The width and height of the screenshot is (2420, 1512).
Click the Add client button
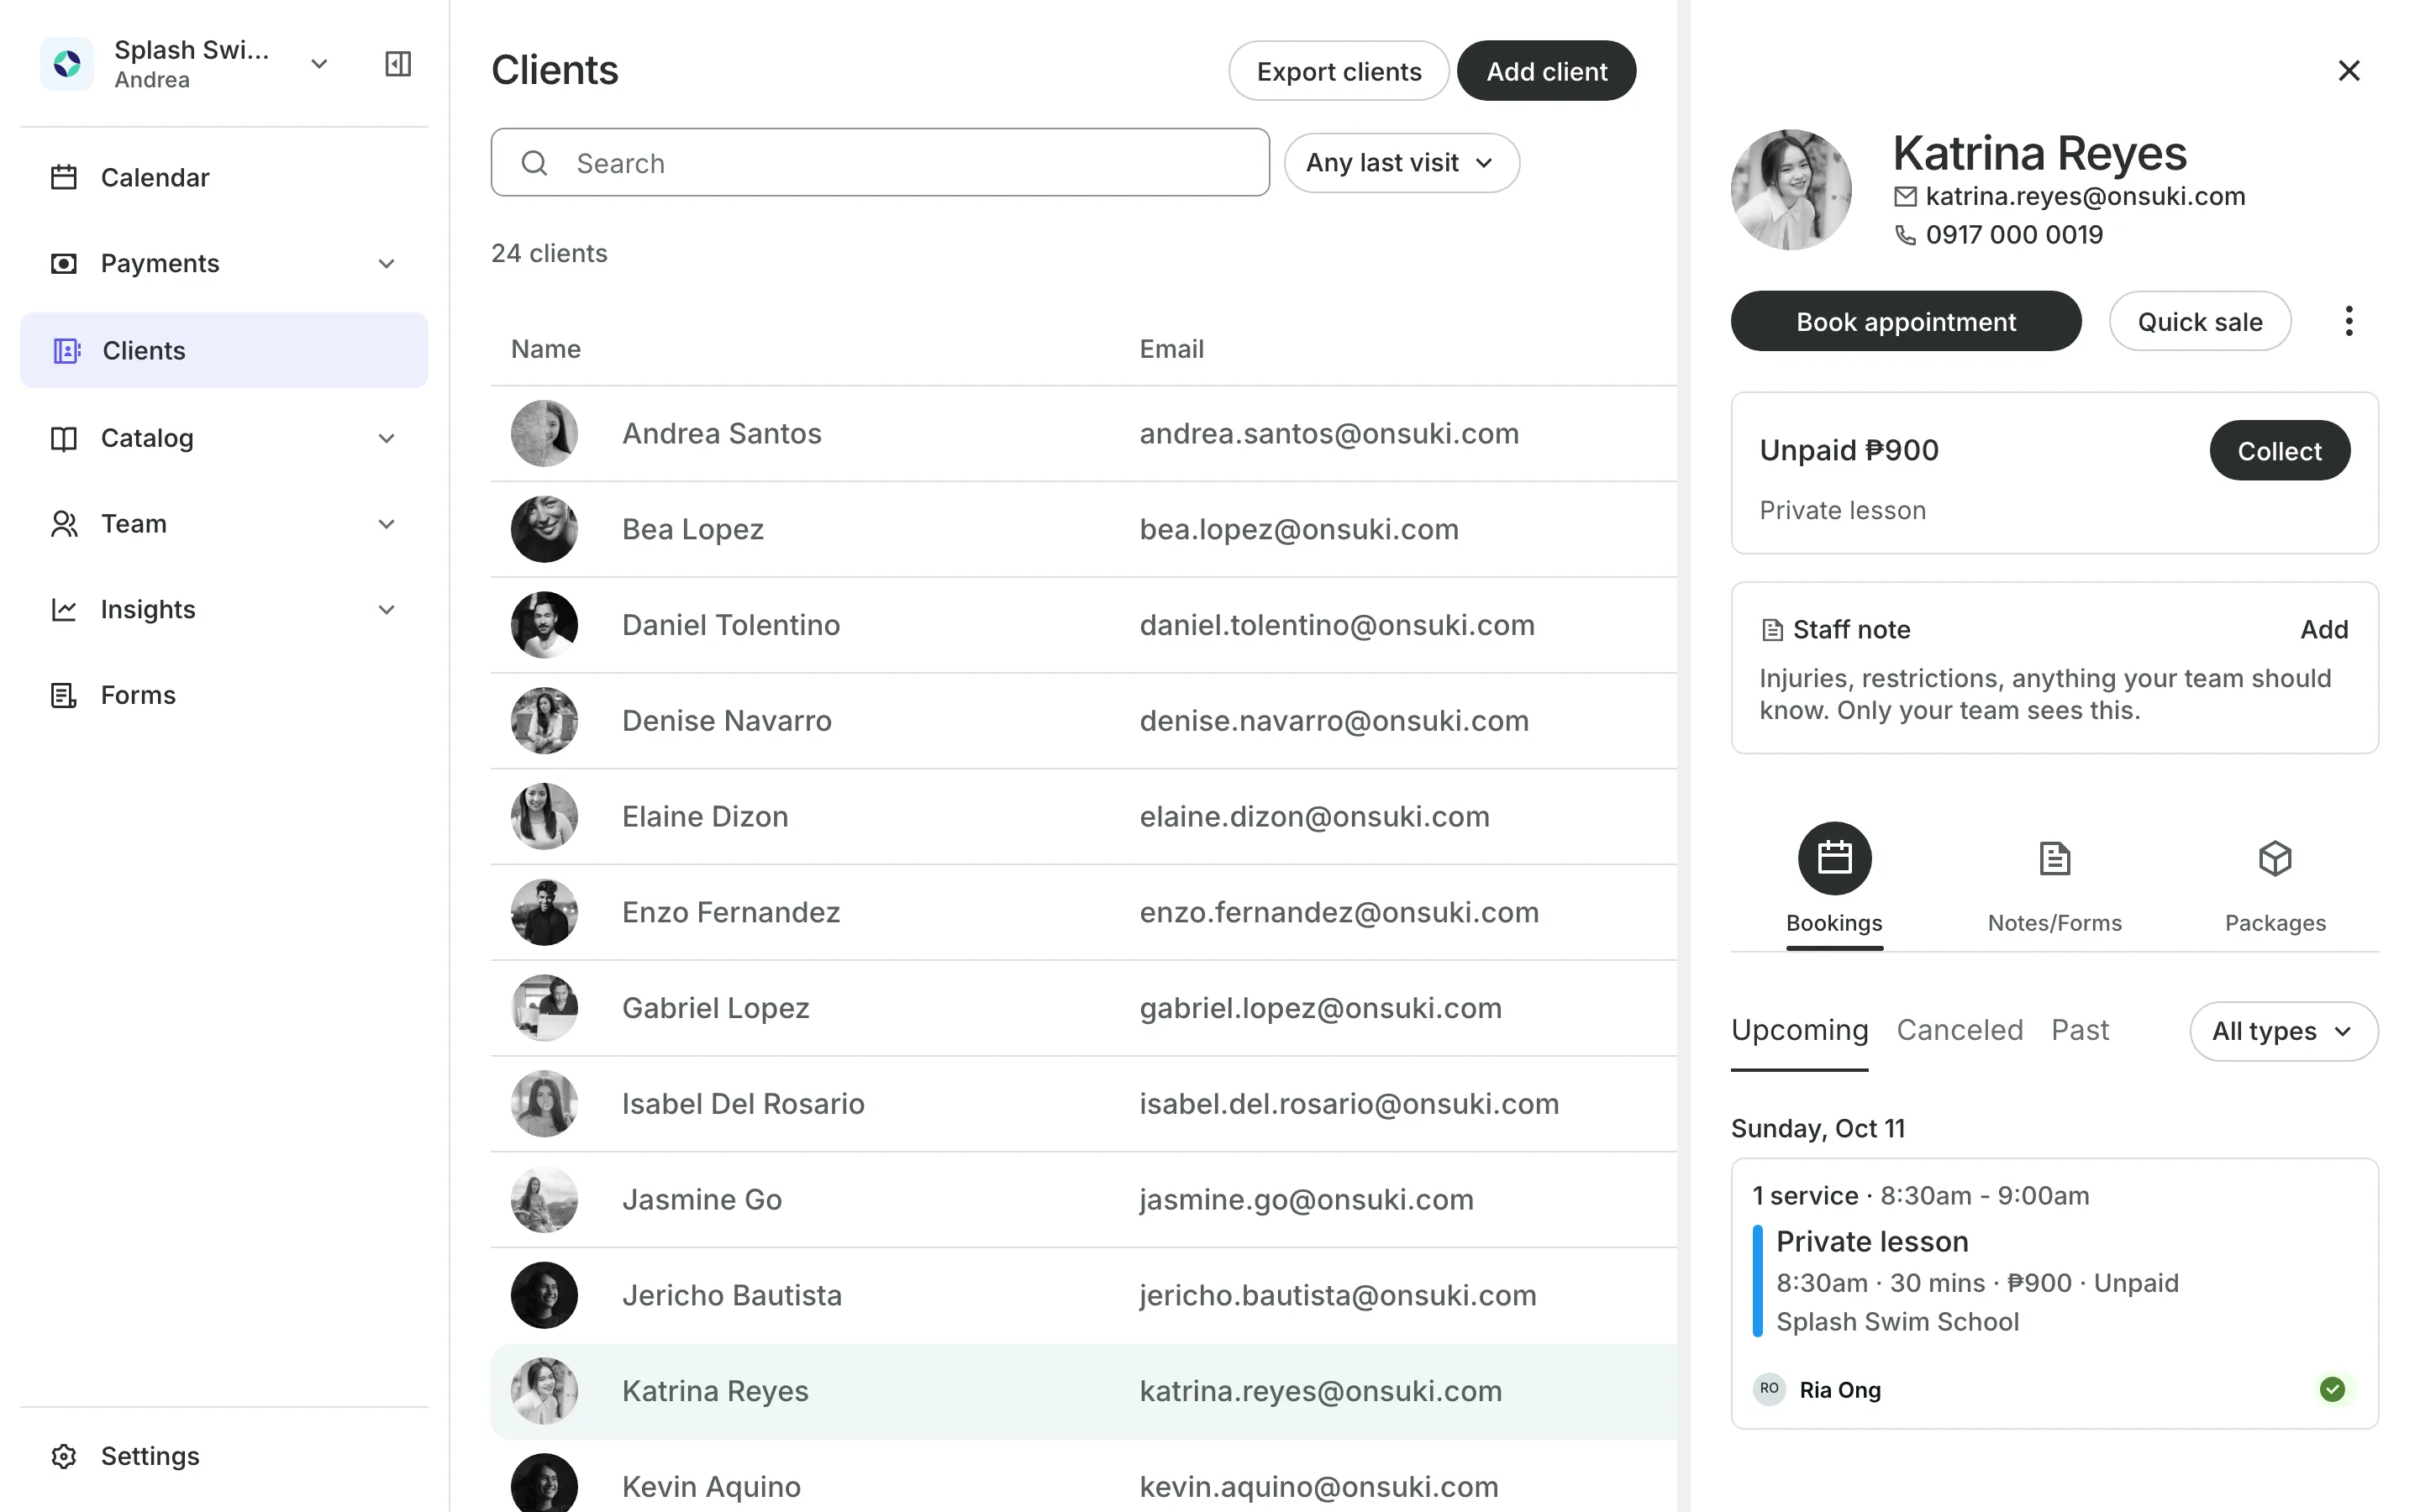point(1546,71)
